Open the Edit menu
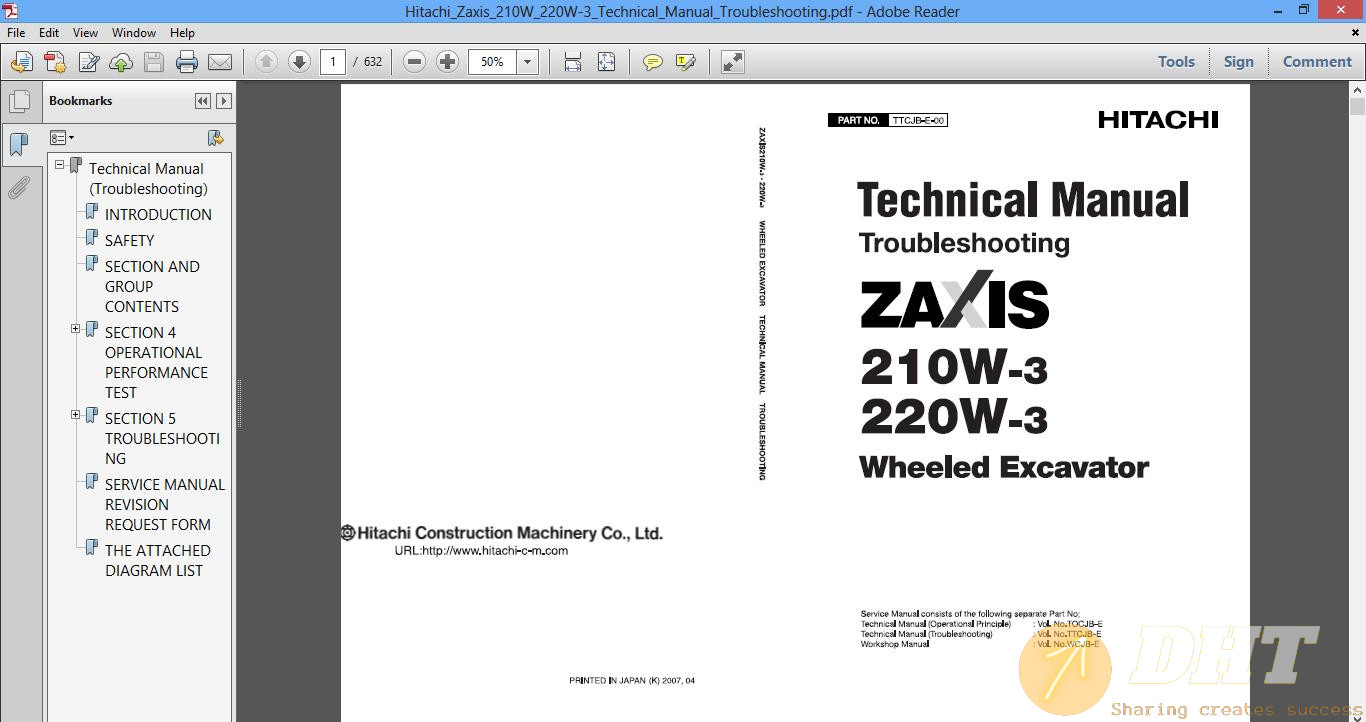 click(x=49, y=33)
